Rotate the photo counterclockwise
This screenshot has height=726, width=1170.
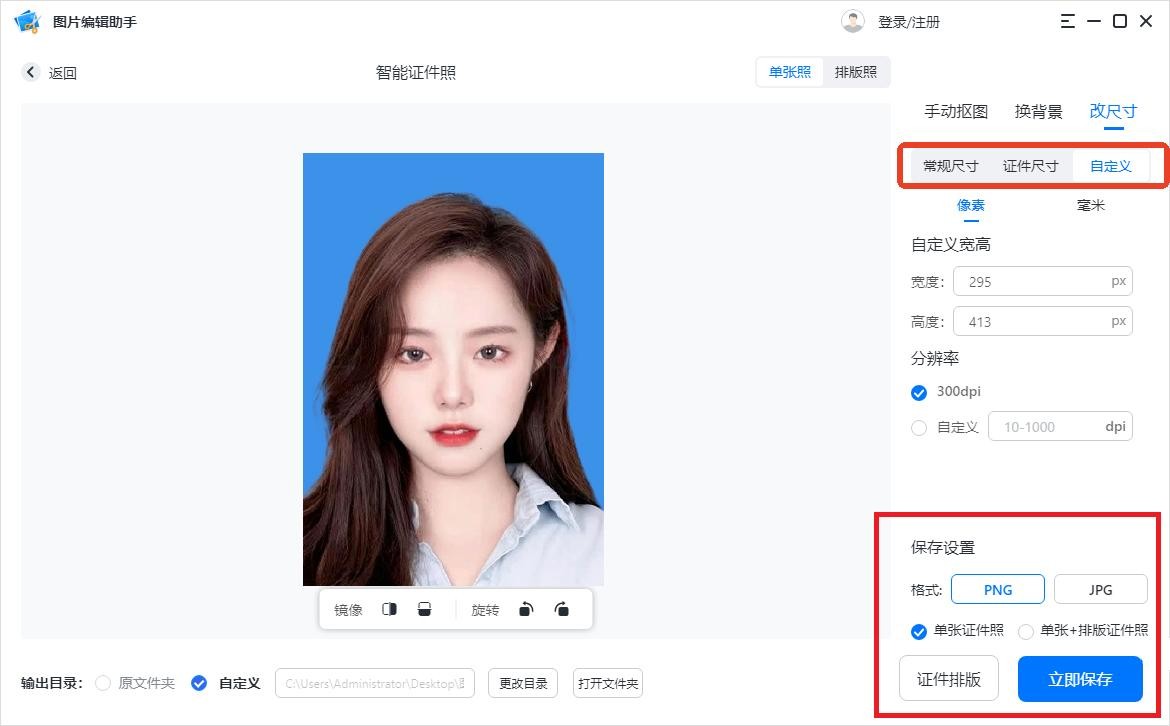[x=526, y=609]
